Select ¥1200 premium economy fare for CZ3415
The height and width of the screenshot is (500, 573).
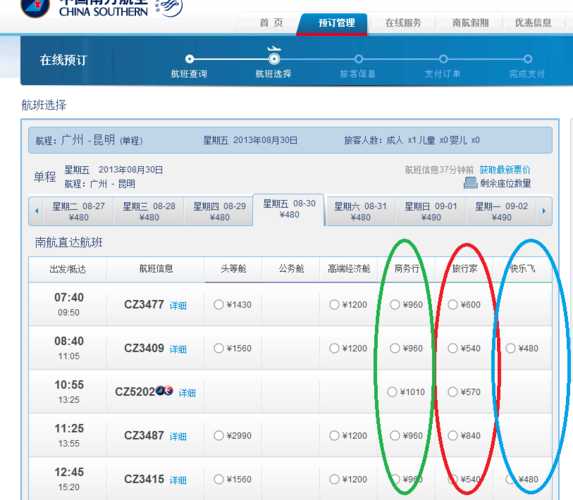(x=334, y=479)
